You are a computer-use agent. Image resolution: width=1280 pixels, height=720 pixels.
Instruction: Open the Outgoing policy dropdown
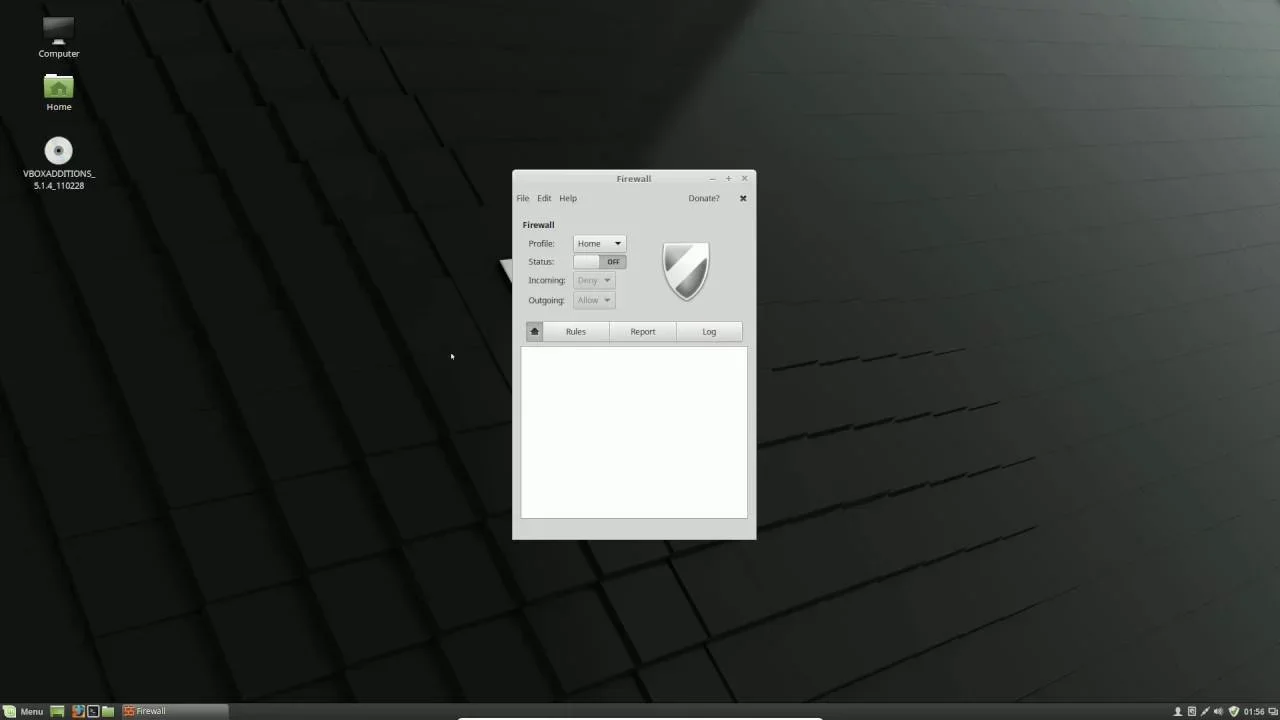coord(594,300)
